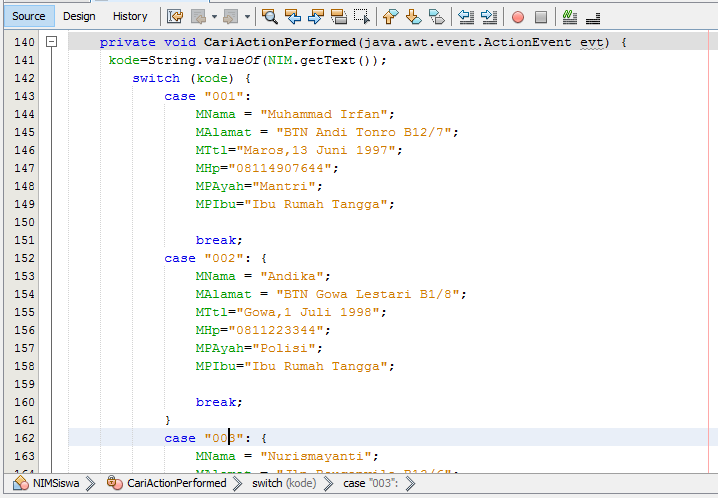Viewport: 718px width, 498px height.
Task: Collapse the CariActionPerformed method fold
Action: pos(51,42)
